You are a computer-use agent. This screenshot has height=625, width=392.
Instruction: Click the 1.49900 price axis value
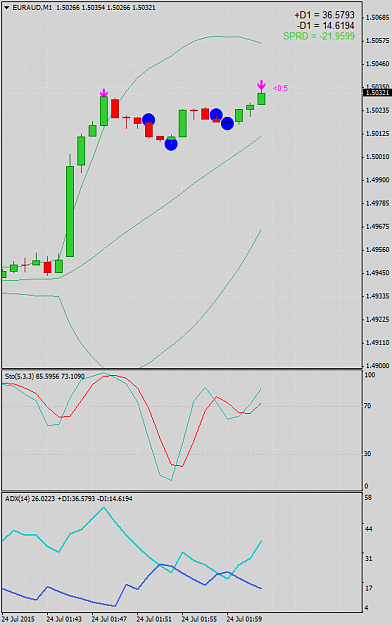377,180
